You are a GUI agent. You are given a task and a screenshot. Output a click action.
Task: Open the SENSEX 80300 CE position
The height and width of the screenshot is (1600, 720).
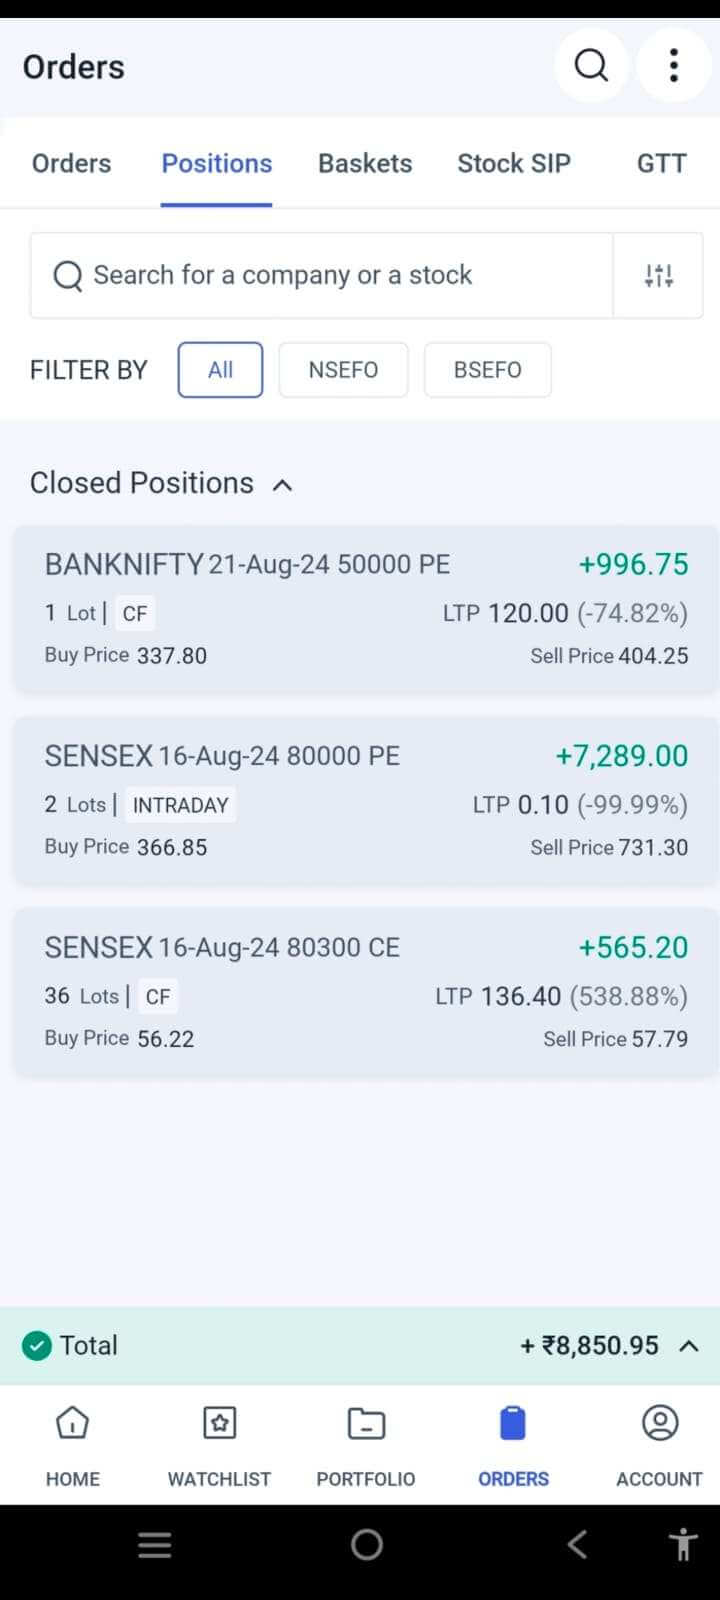point(366,992)
